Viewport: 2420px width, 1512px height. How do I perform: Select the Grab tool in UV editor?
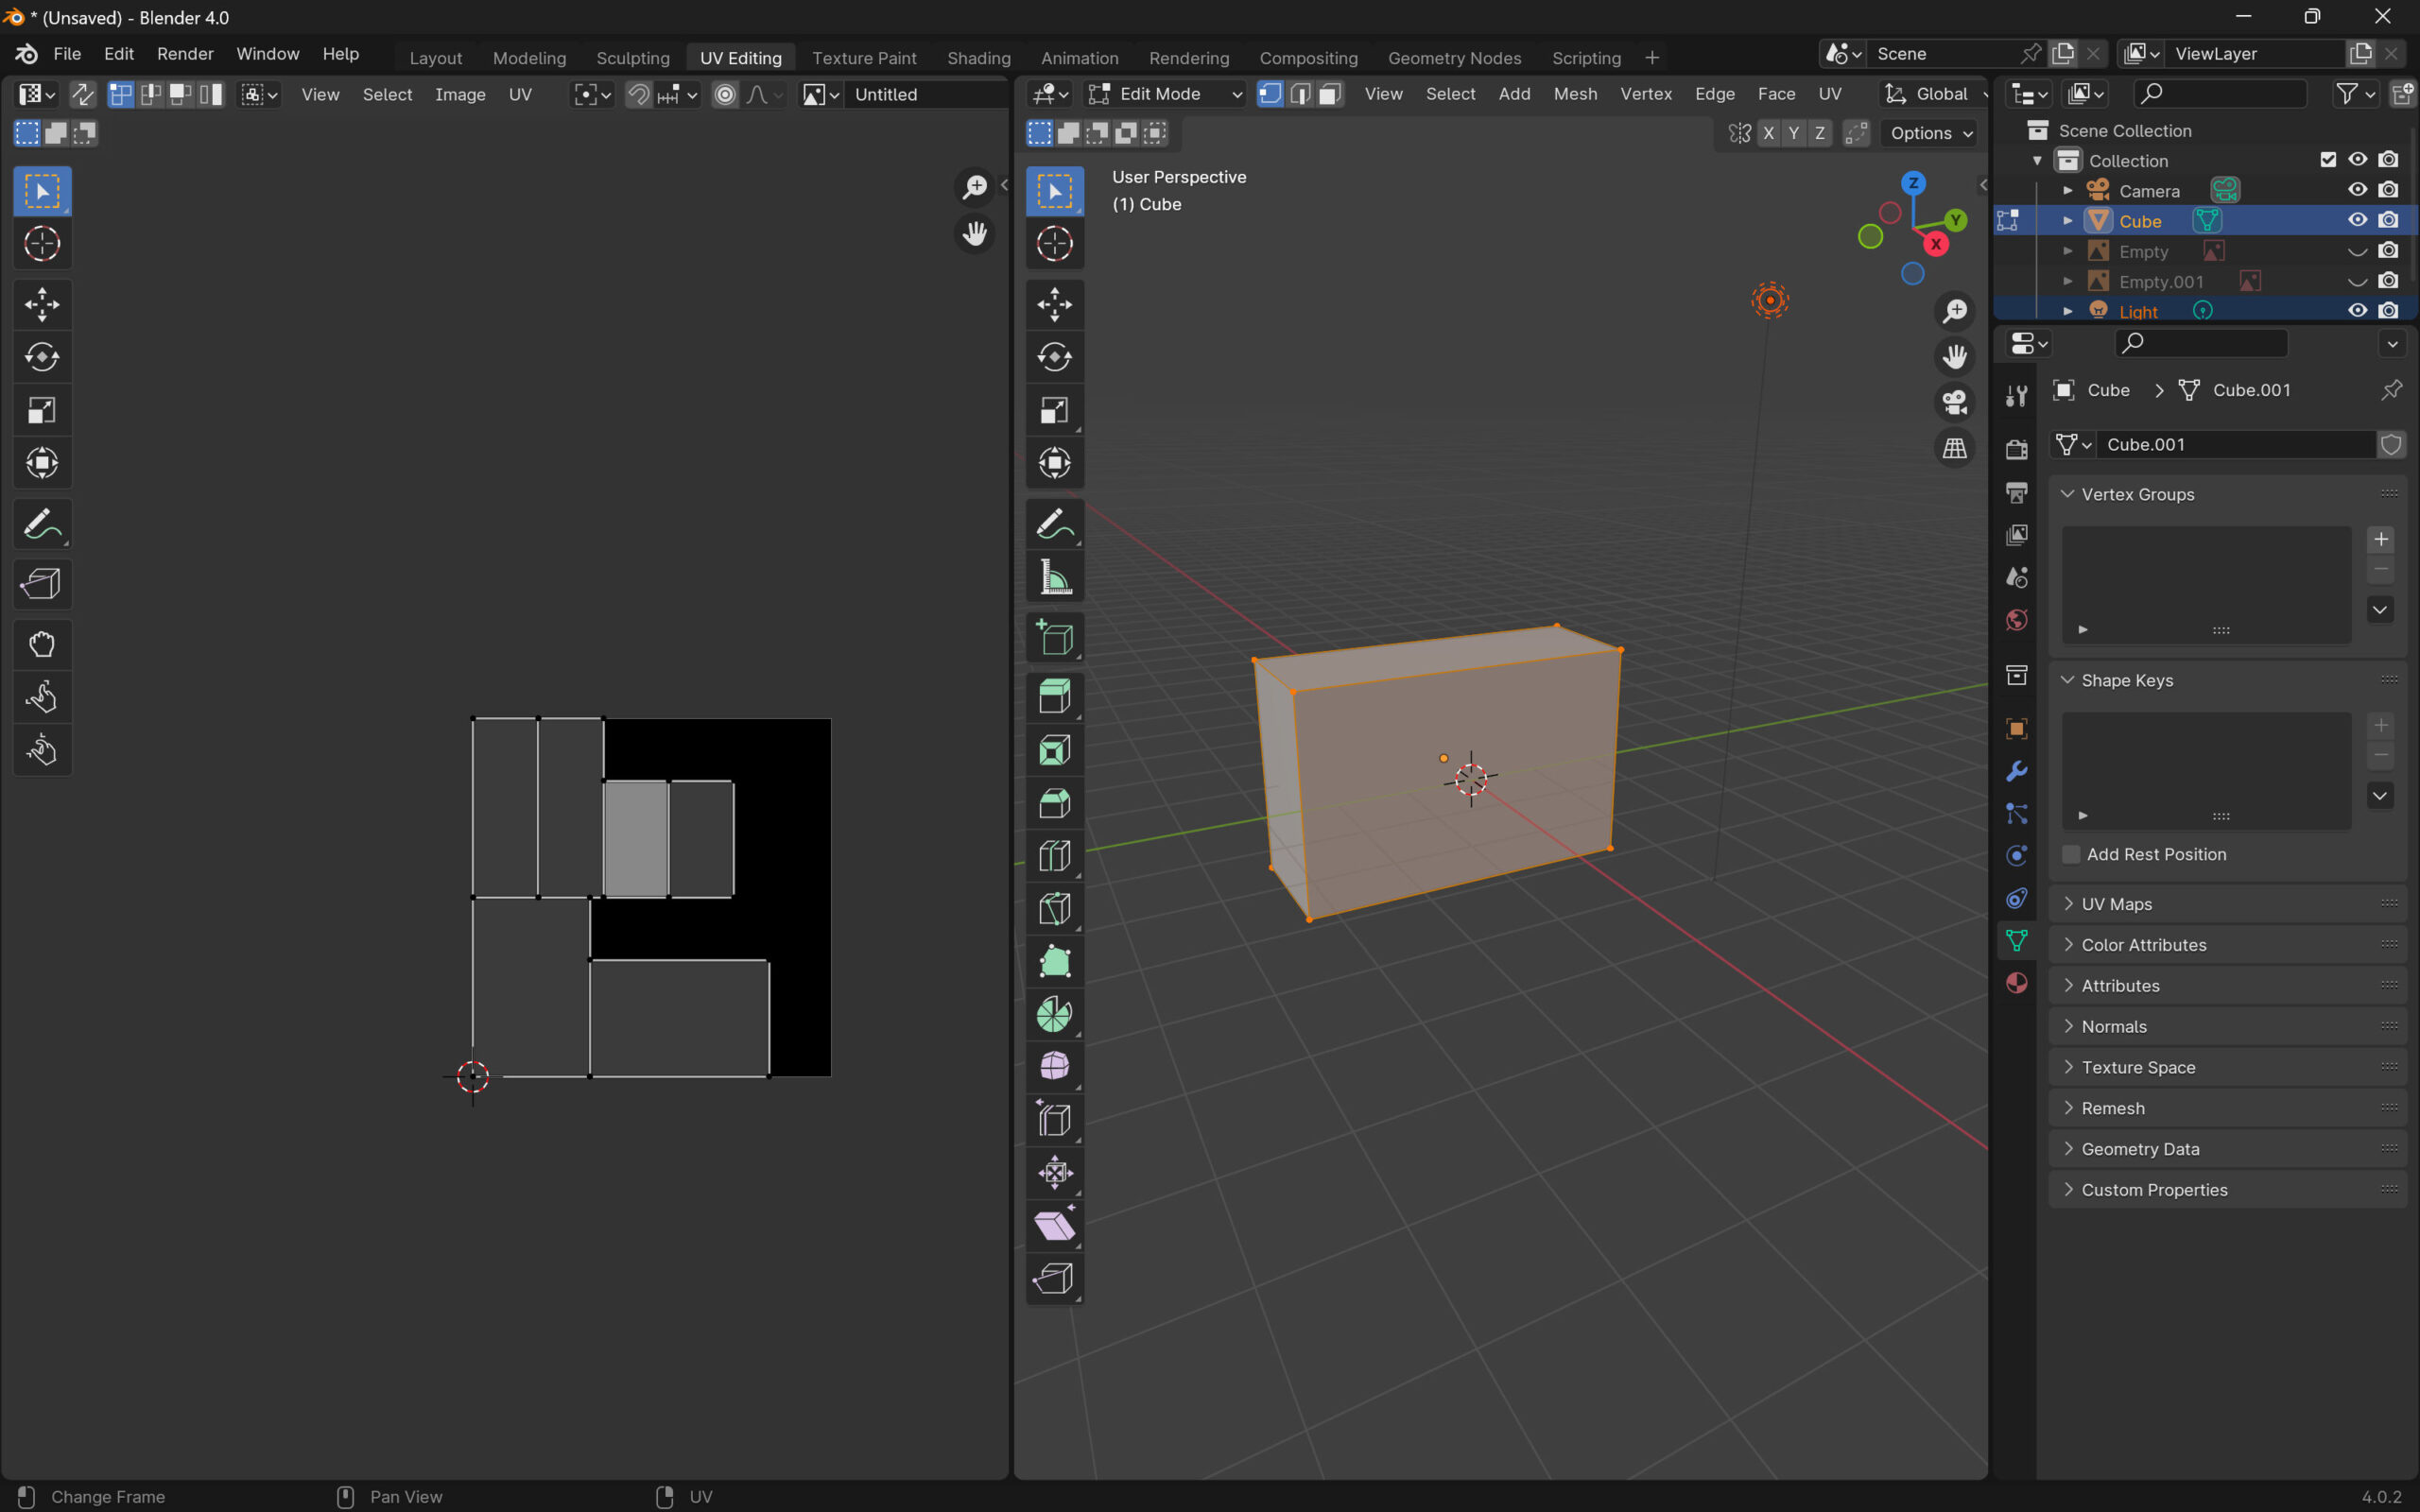pos(42,644)
